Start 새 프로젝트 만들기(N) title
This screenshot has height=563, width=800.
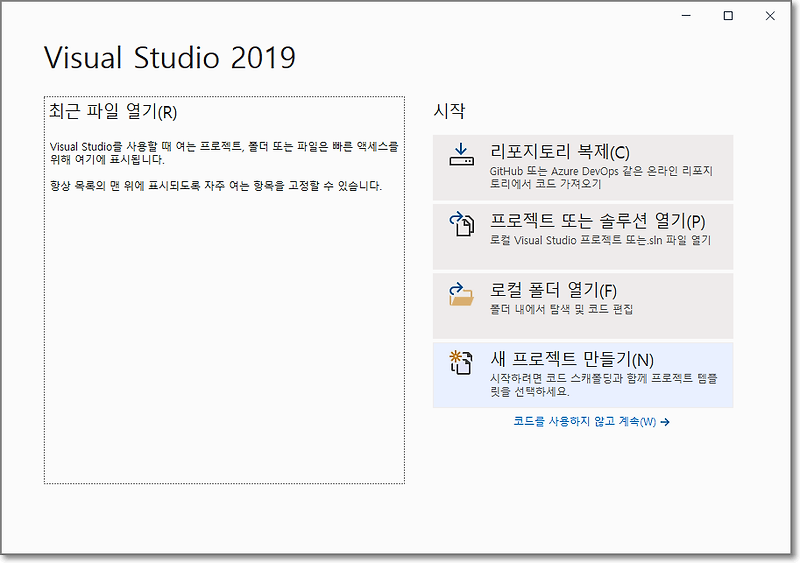572,359
